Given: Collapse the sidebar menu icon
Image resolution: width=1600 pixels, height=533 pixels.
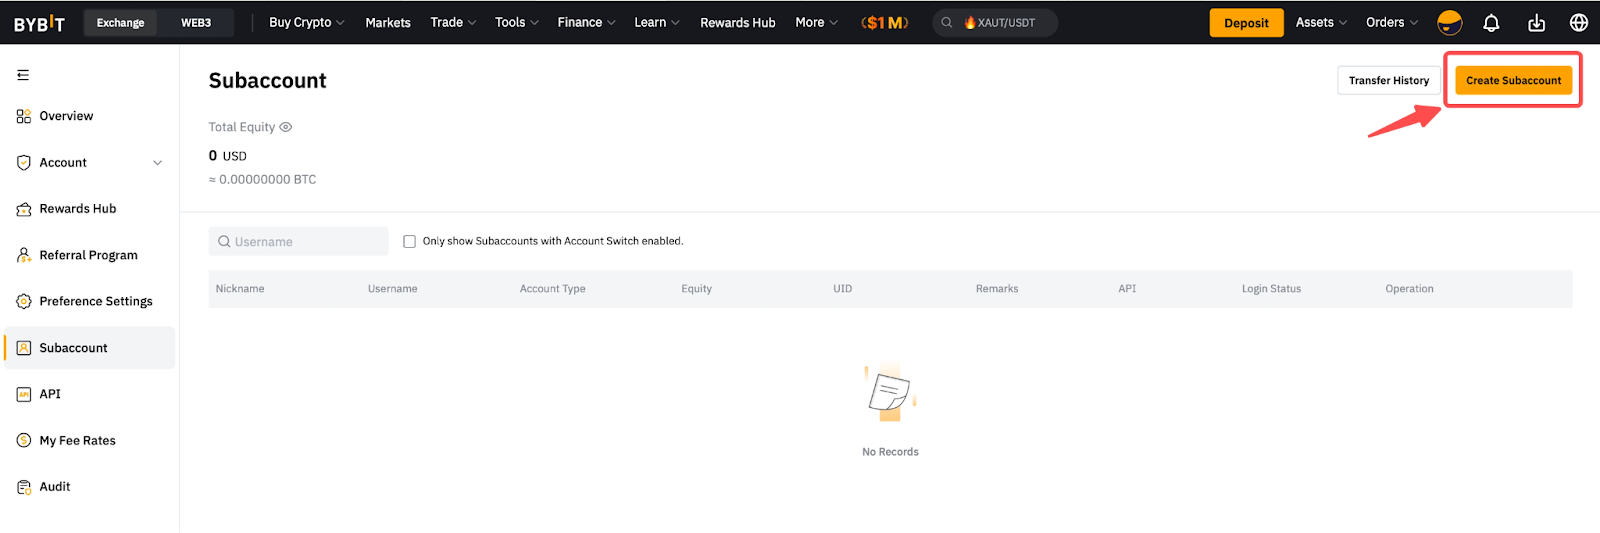Looking at the screenshot, I should pyautogui.click(x=23, y=75).
